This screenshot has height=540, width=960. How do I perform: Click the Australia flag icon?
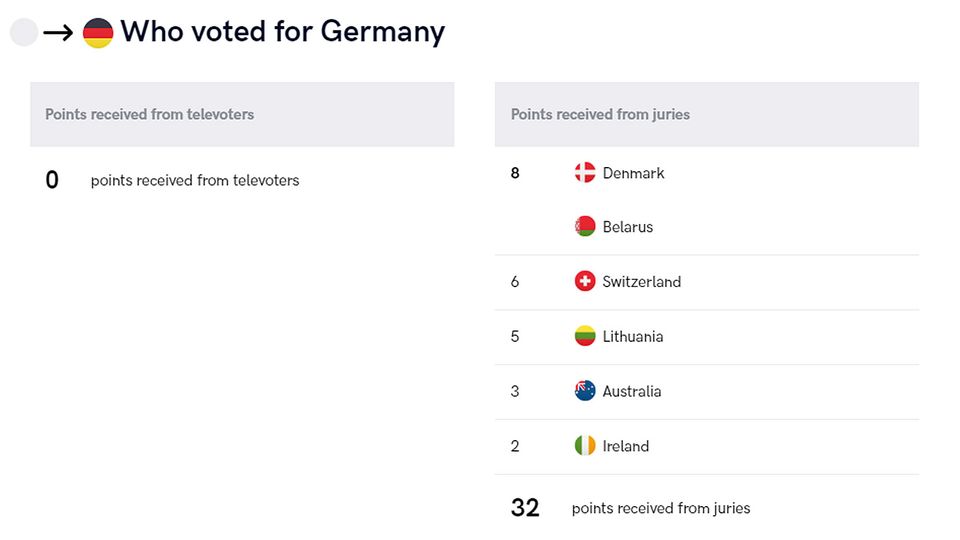click(585, 391)
